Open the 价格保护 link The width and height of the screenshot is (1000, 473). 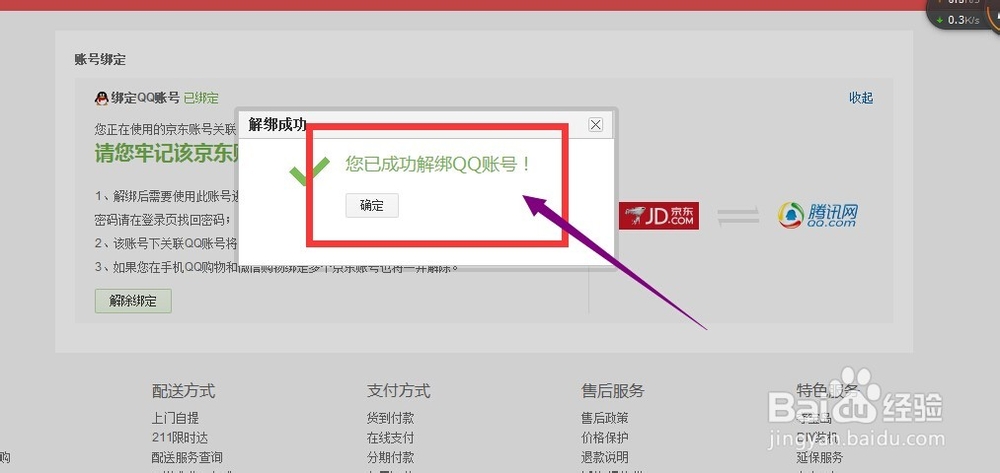point(605,438)
